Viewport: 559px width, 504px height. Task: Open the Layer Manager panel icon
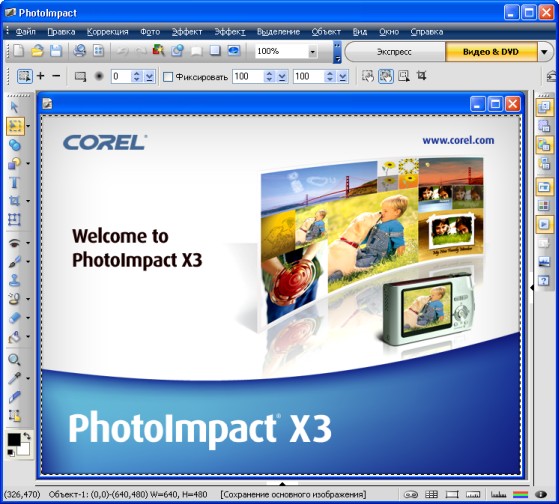(544, 107)
